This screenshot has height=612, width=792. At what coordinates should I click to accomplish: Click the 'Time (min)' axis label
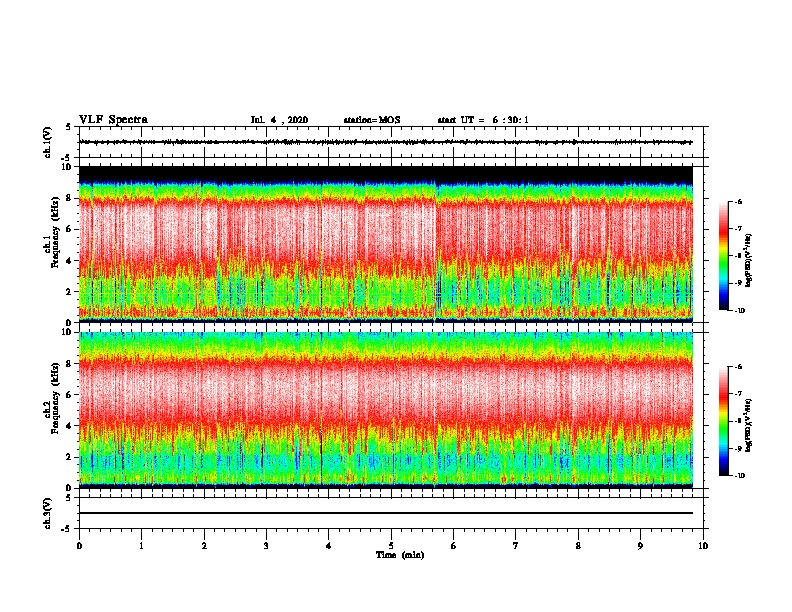pos(400,555)
